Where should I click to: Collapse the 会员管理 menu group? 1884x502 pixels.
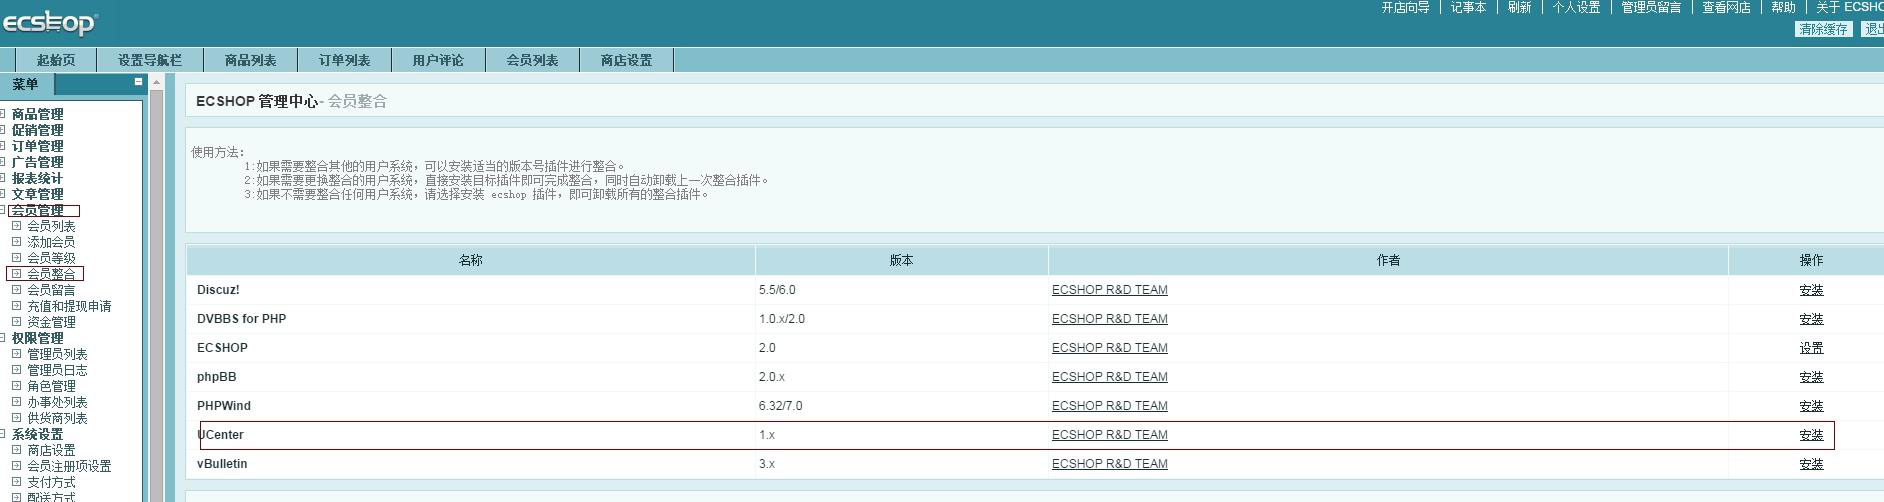(x=3, y=210)
